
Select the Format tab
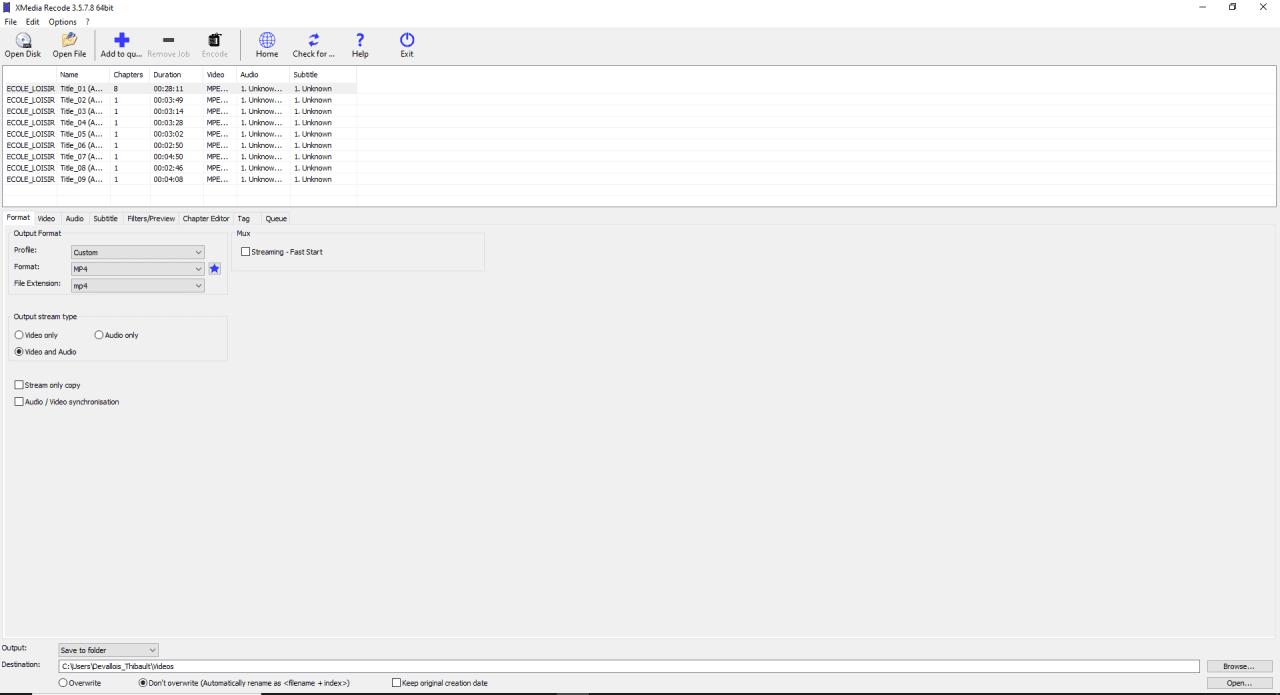pos(18,218)
